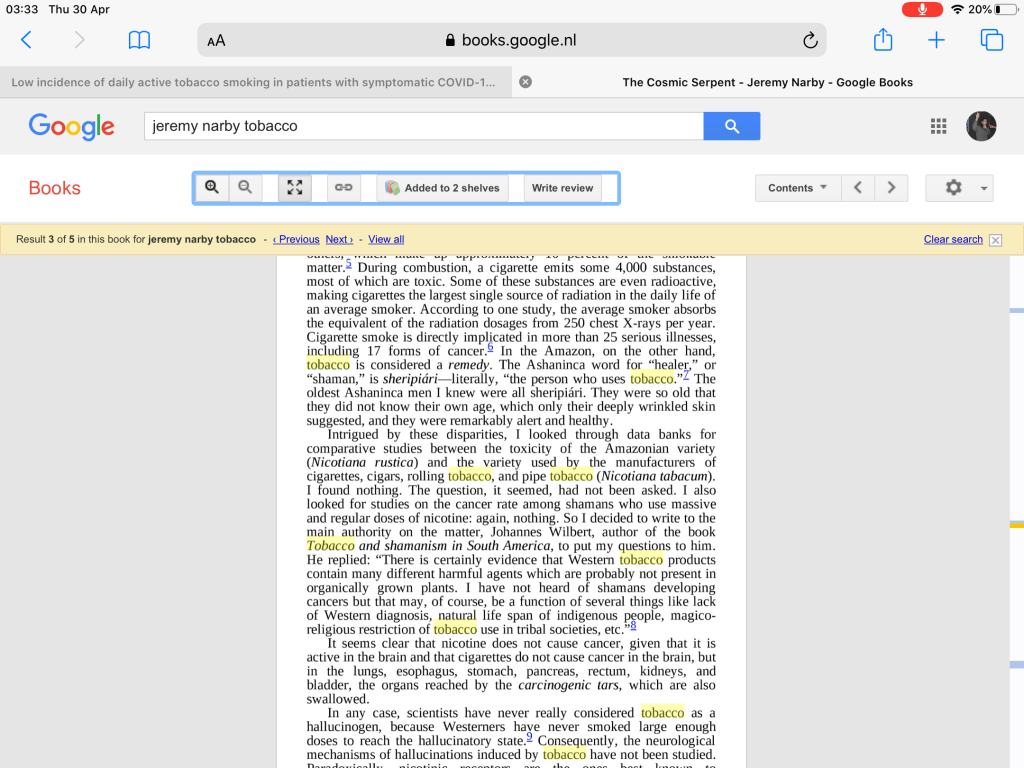Switch to The Cosmic Serpent tab

[767, 82]
